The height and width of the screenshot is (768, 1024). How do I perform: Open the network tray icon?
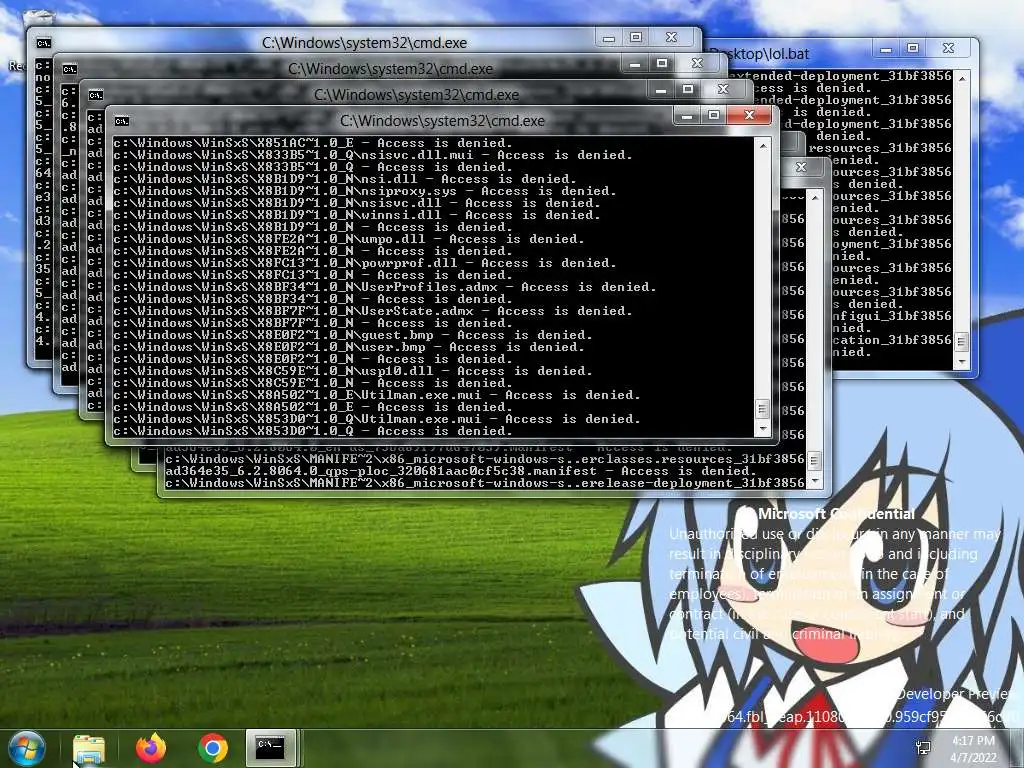tap(923, 748)
